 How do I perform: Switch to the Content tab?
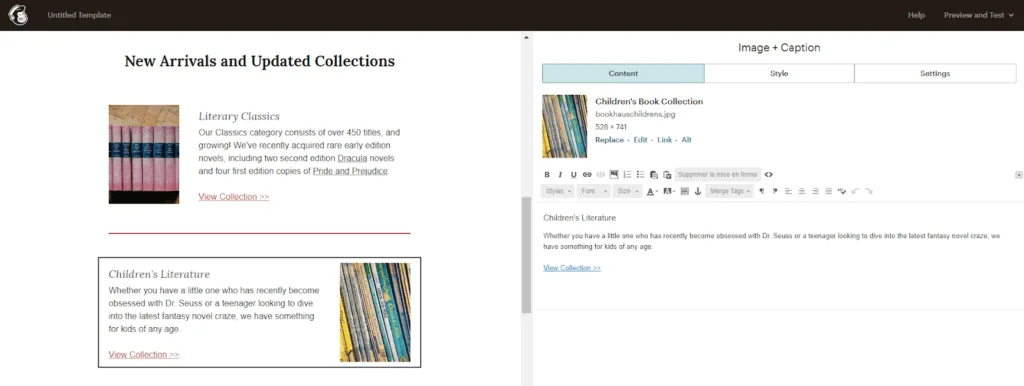coord(623,74)
